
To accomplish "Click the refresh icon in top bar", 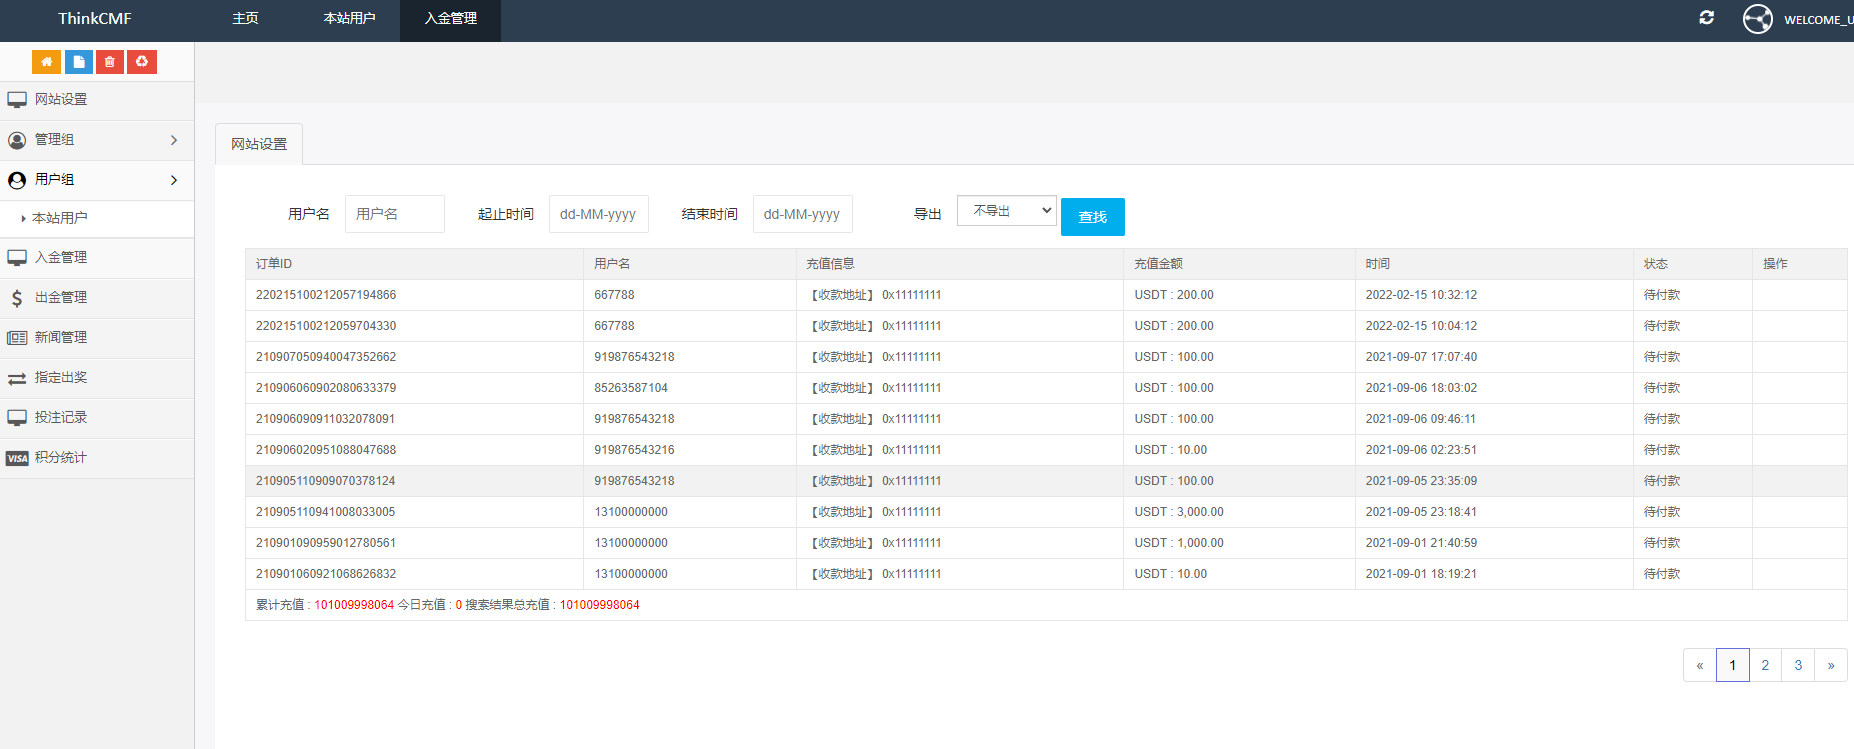I will point(1706,18).
